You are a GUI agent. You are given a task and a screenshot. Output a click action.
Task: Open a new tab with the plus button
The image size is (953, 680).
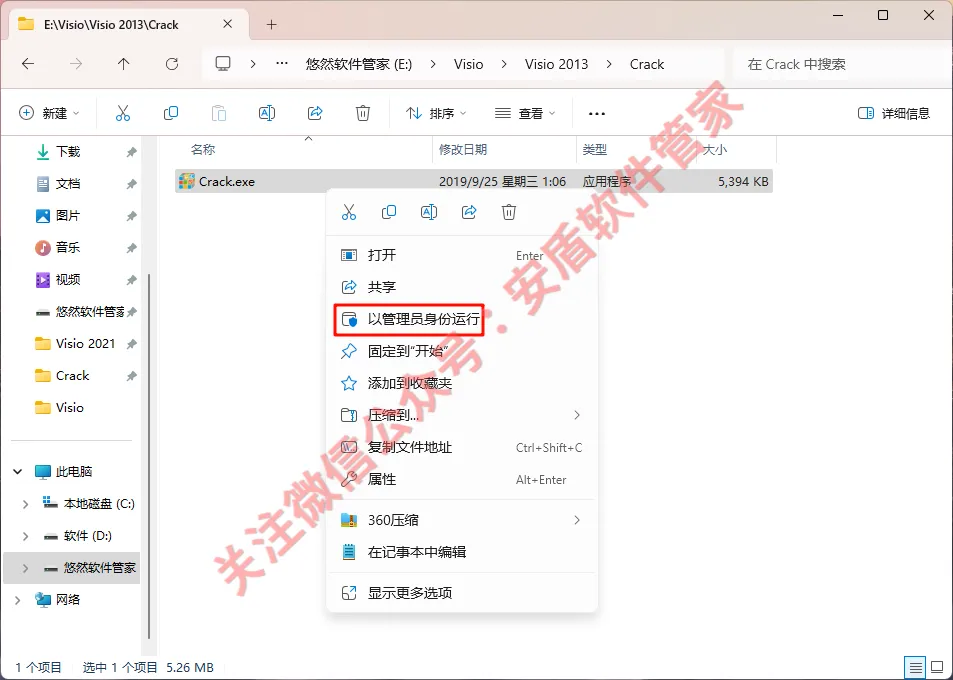tap(272, 24)
